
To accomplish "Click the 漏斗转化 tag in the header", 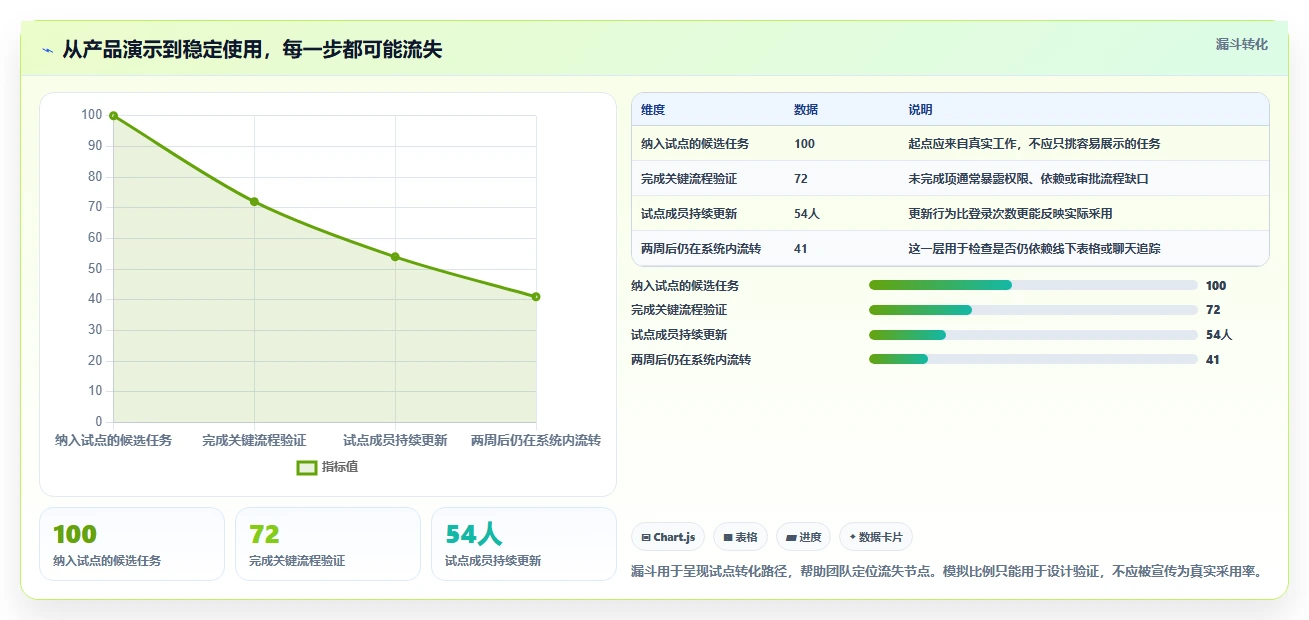I will (1242, 45).
